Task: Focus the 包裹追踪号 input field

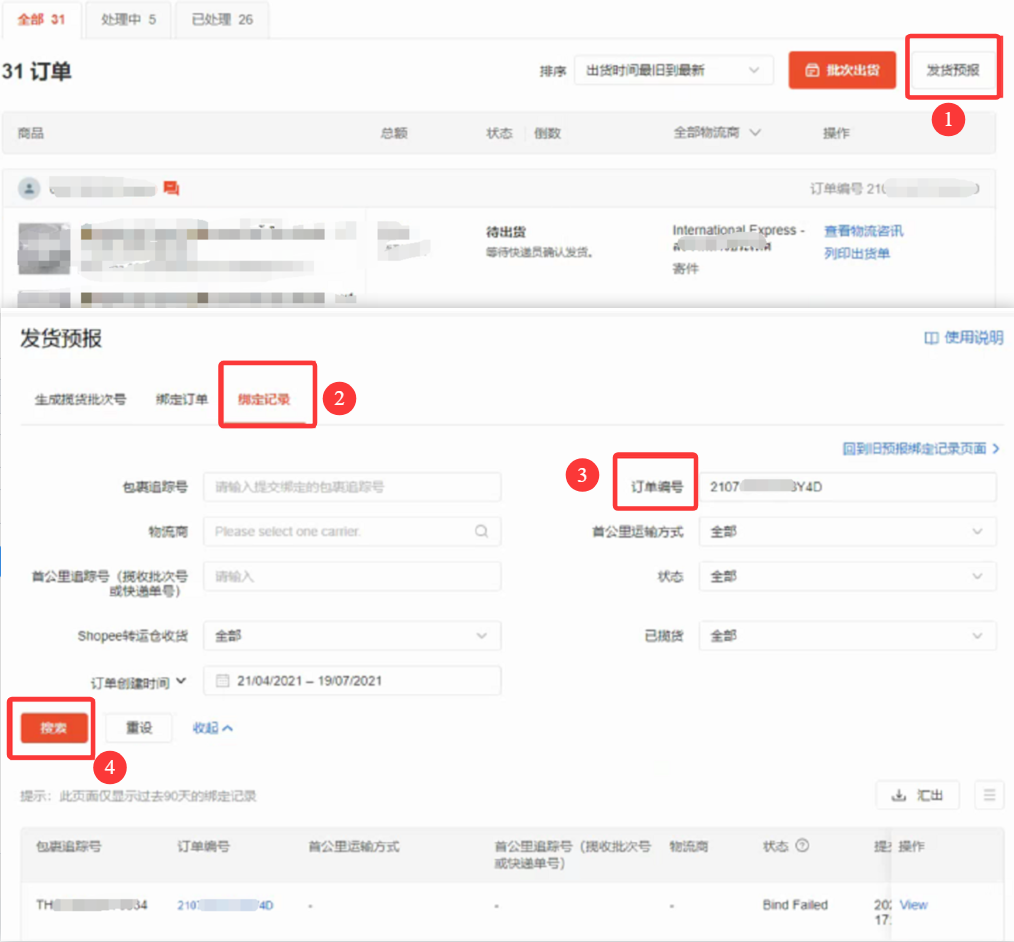Action: pyautogui.click(x=352, y=487)
